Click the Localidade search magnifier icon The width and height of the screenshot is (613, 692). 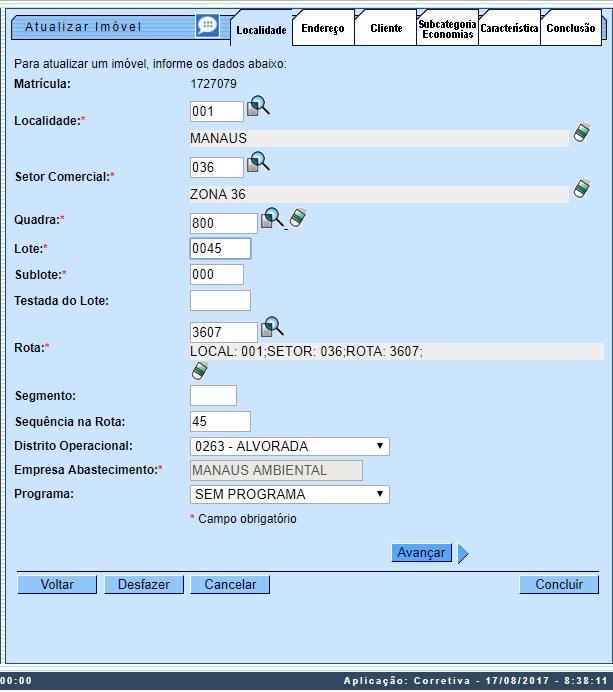259,106
